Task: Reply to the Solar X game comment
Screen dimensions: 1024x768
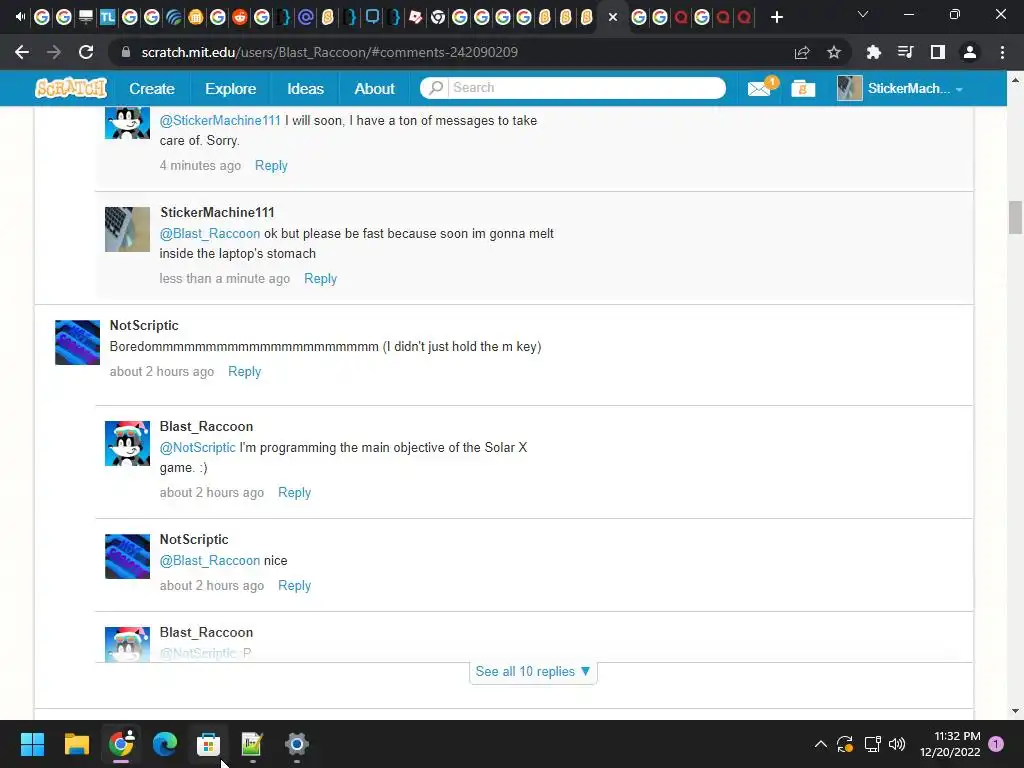Action: point(295,492)
